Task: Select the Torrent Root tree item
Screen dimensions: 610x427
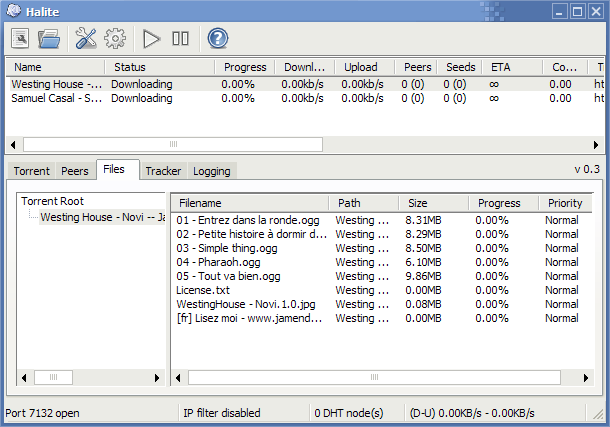Action: pyautogui.click(x=52, y=201)
